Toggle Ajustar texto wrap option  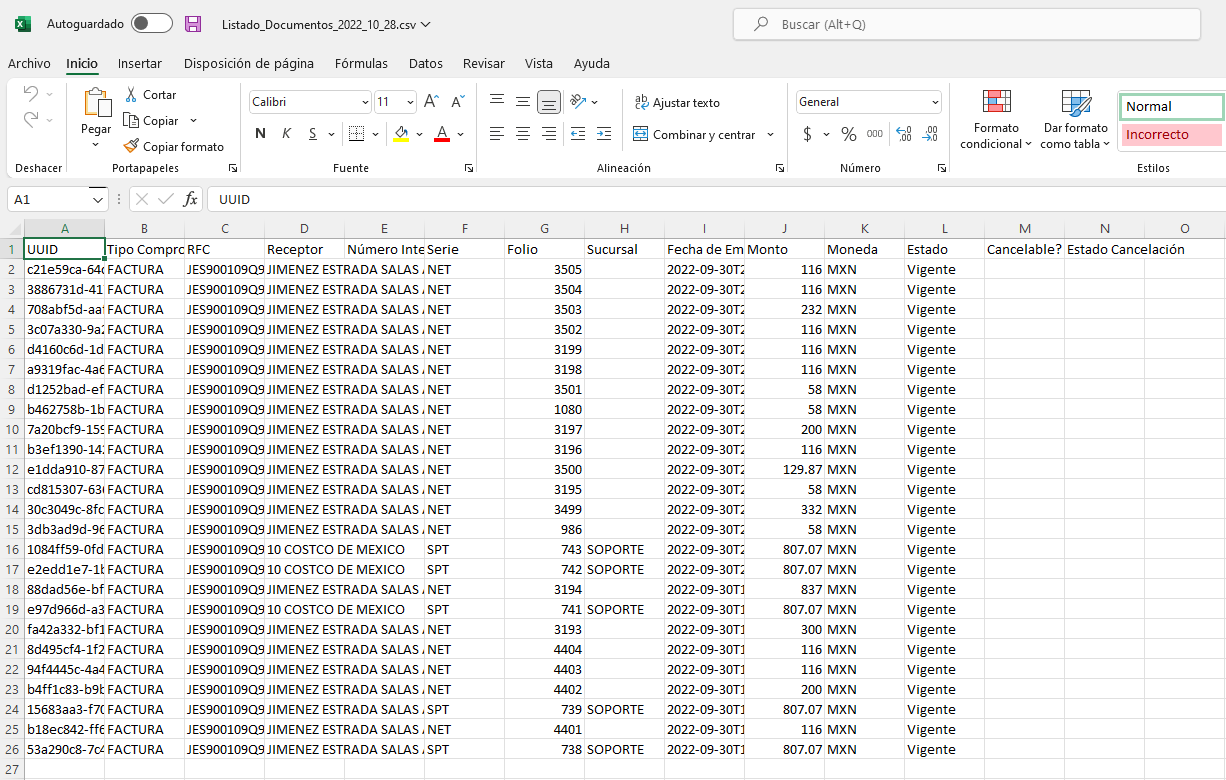pyautogui.click(x=676, y=103)
